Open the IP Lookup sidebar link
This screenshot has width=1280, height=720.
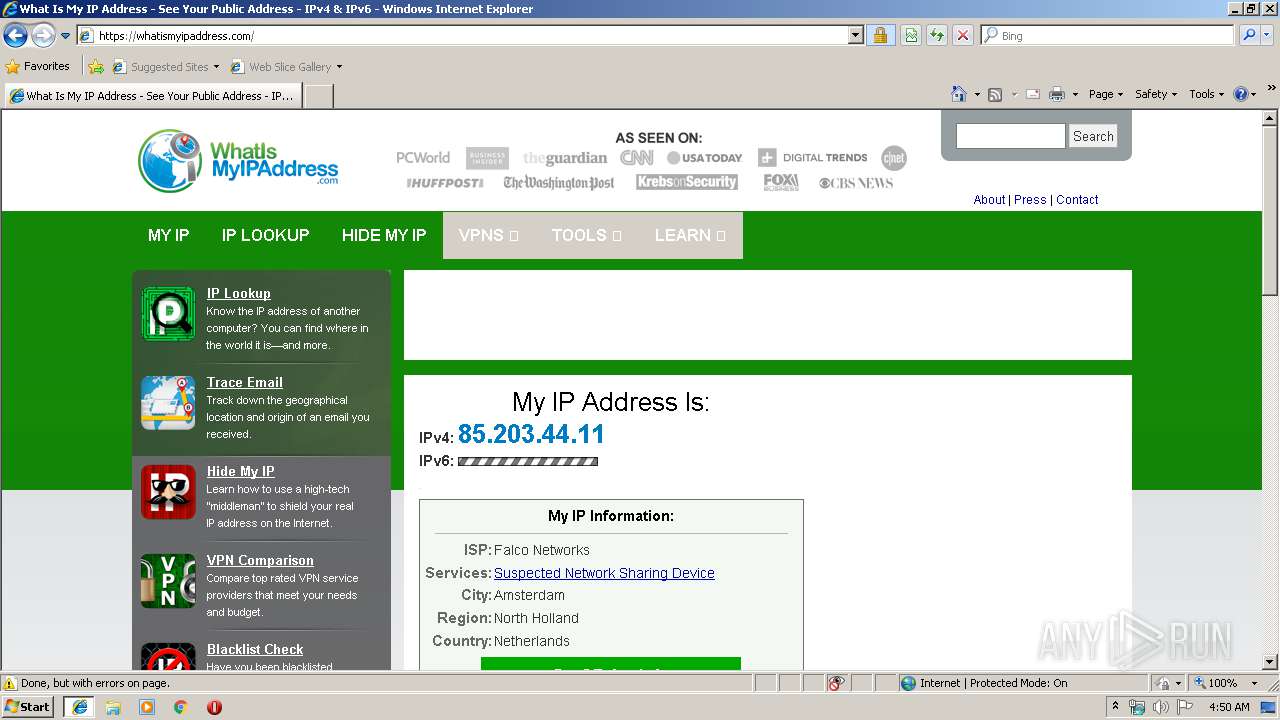[238, 293]
